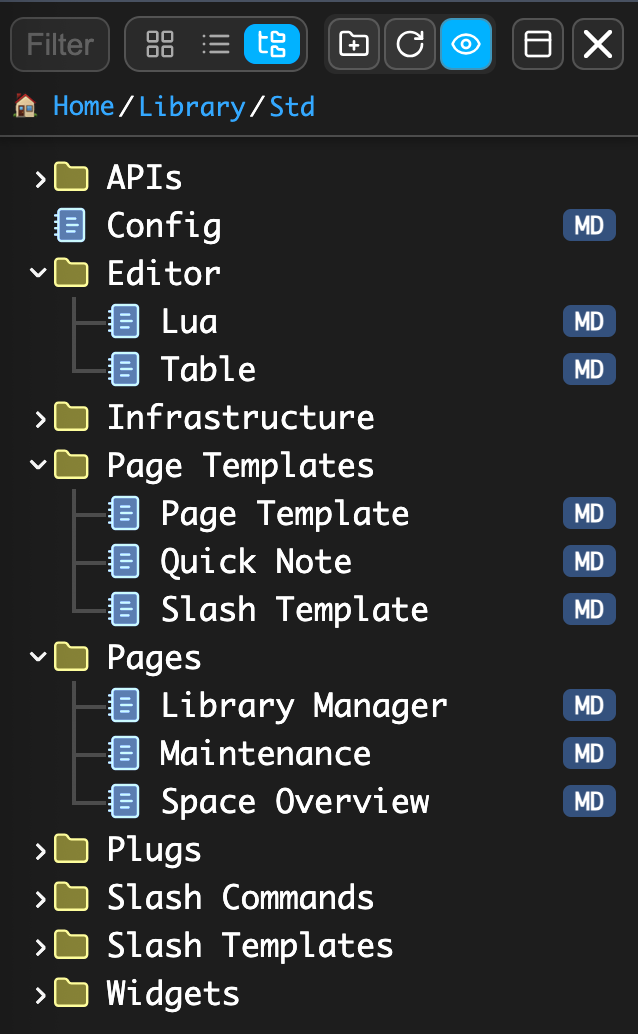Switch to list view icon
638x1034 pixels.
click(215, 44)
